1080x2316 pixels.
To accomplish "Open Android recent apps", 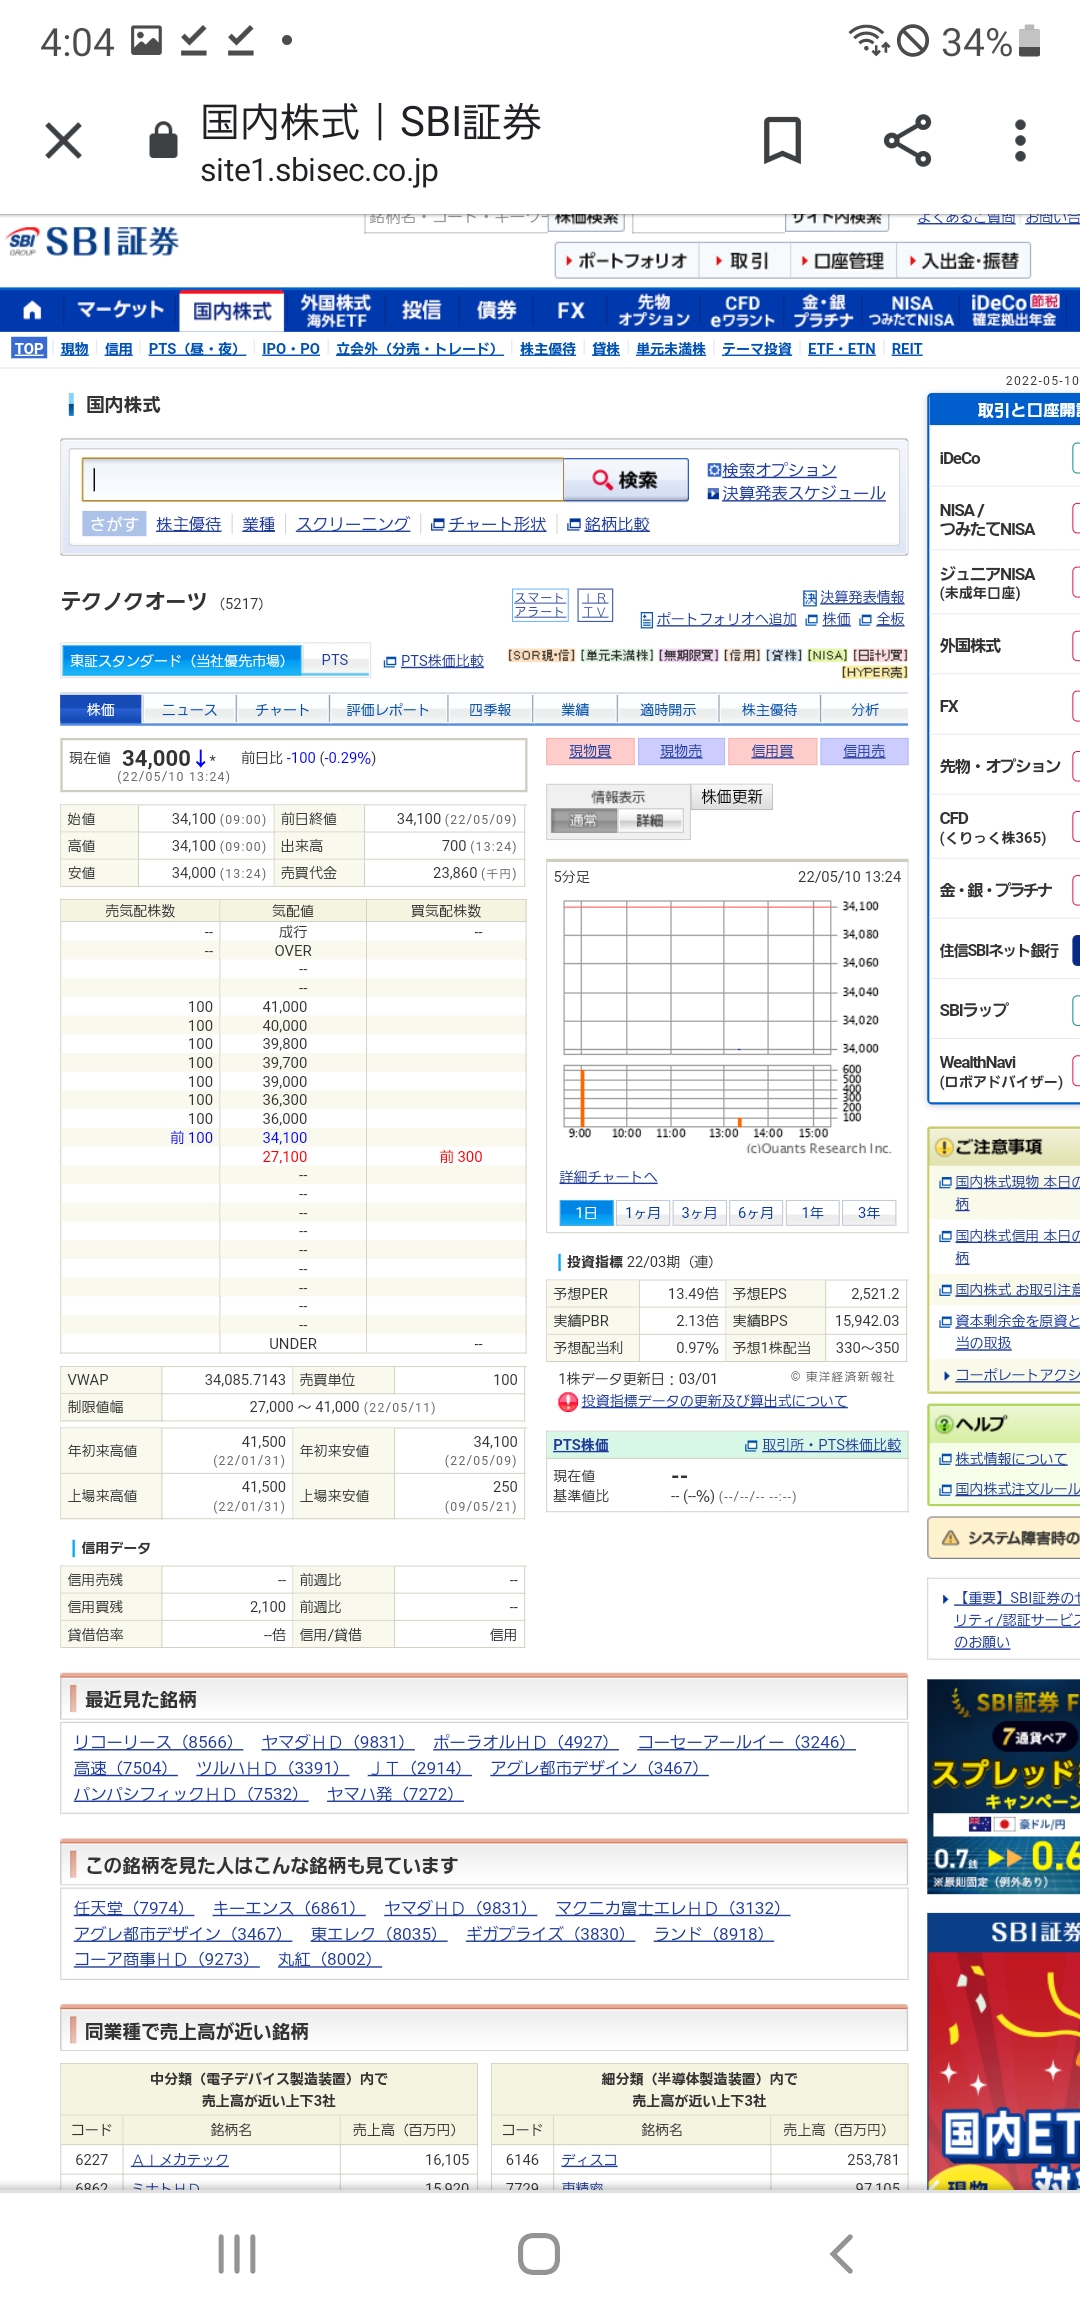I will pyautogui.click(x=237, y=2253).
